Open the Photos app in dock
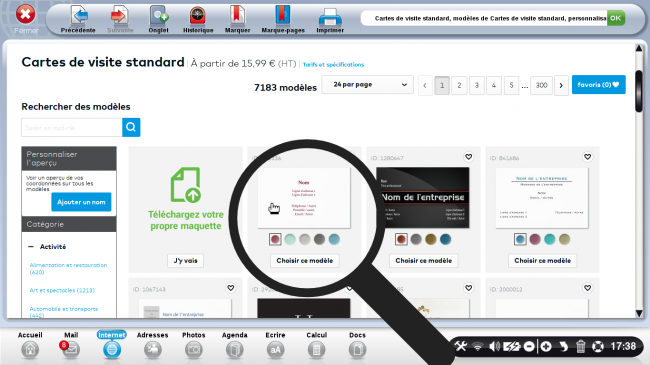Image resolution: width=650 pixels, height=365 pixels. tap(194, 345)
